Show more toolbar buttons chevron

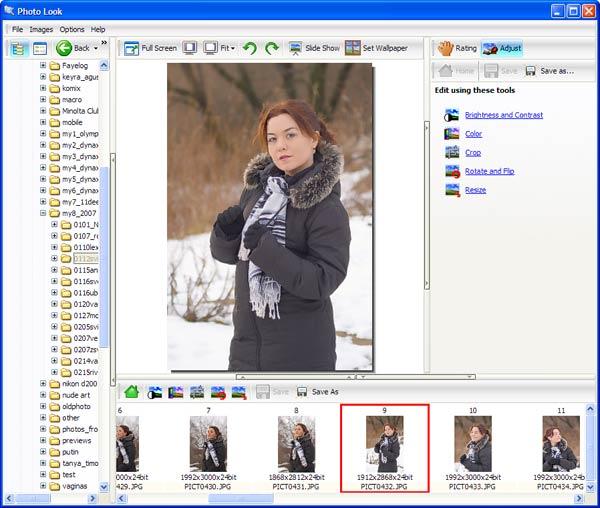(104, 42)
